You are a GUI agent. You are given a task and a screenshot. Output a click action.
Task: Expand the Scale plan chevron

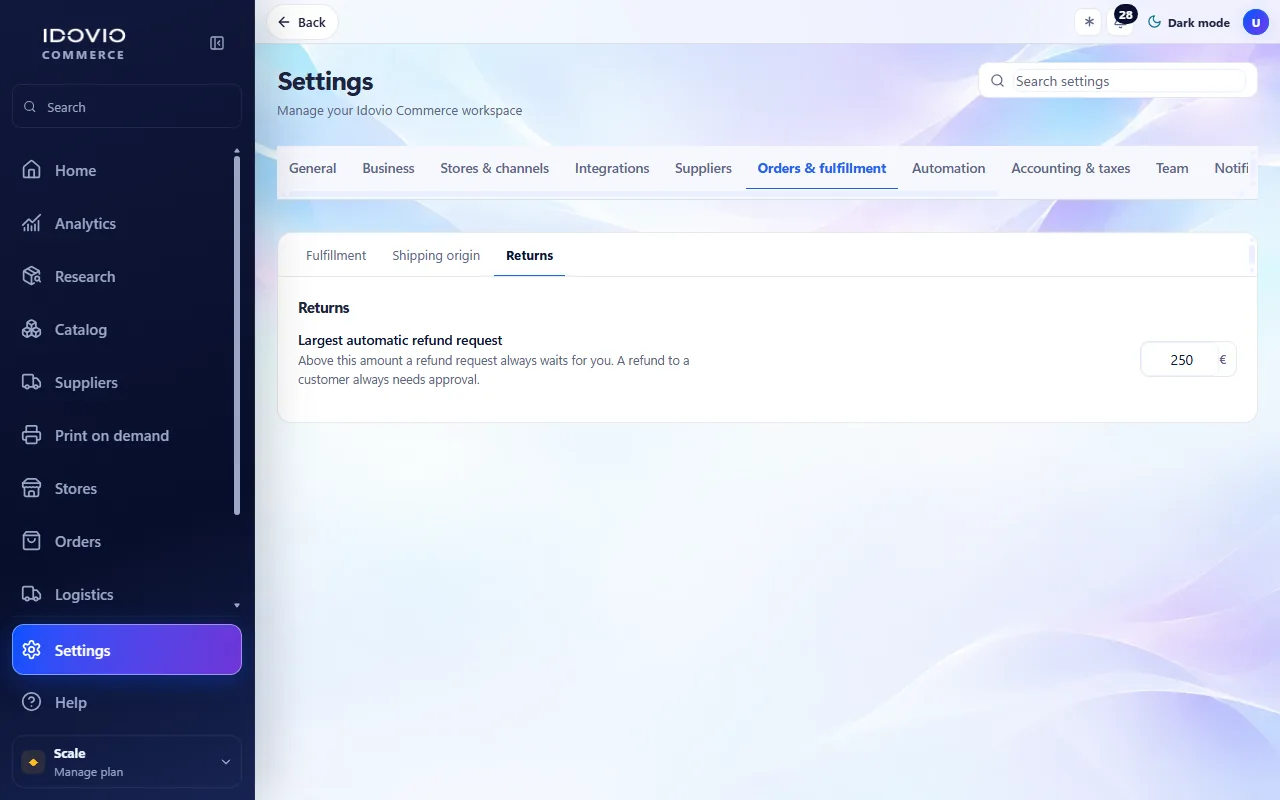[x=225, y=762]
